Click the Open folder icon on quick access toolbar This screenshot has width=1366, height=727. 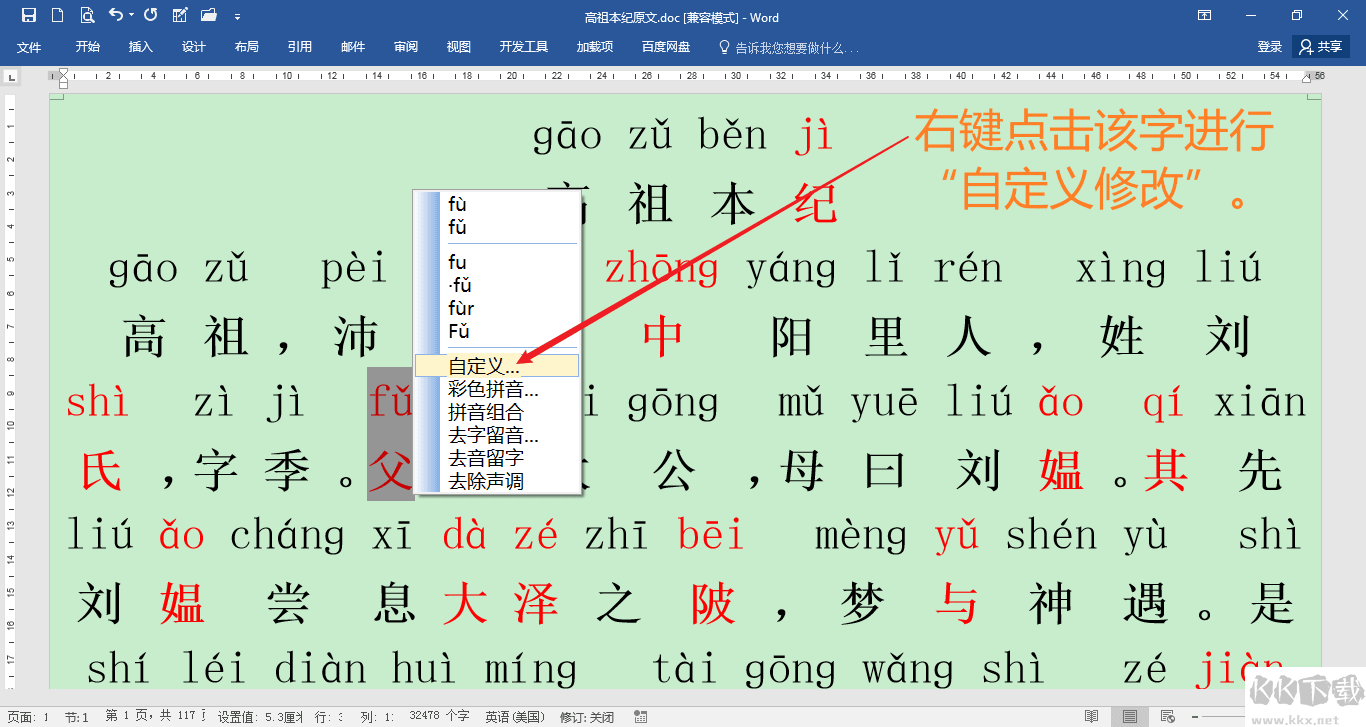pyautogui.click(x=209, y=14)
